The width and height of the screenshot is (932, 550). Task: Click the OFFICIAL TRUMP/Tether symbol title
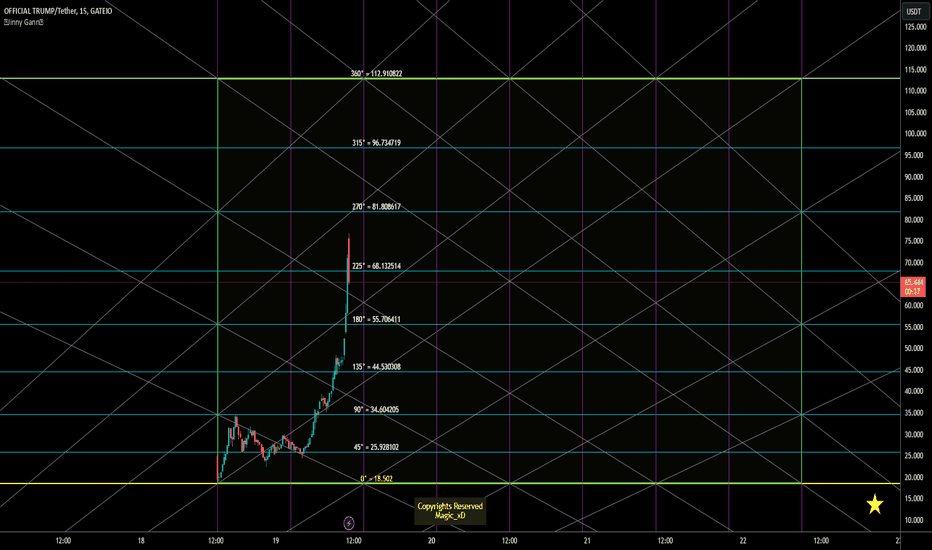click(x=58, y=11)
